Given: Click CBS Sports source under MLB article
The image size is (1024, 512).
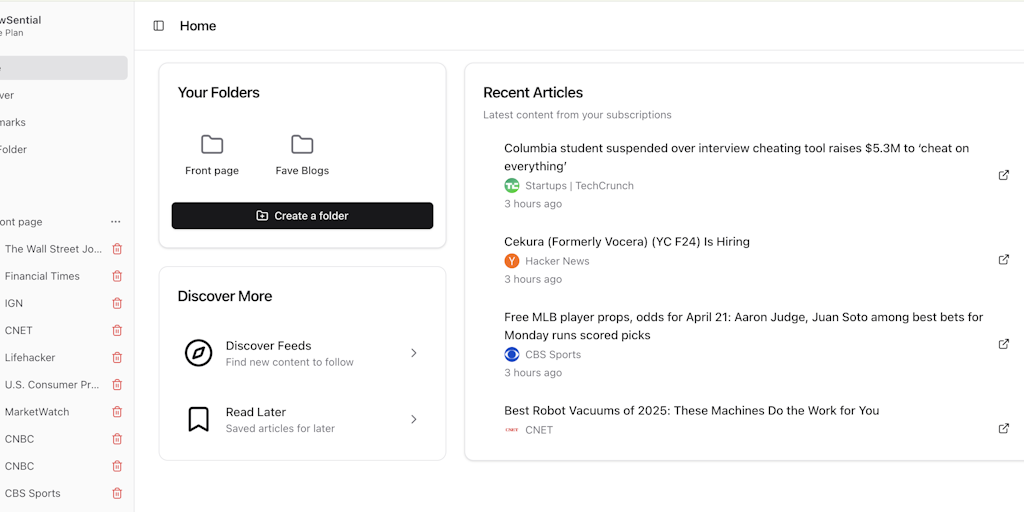Looking at the screenshot, I should coord(553,355).
